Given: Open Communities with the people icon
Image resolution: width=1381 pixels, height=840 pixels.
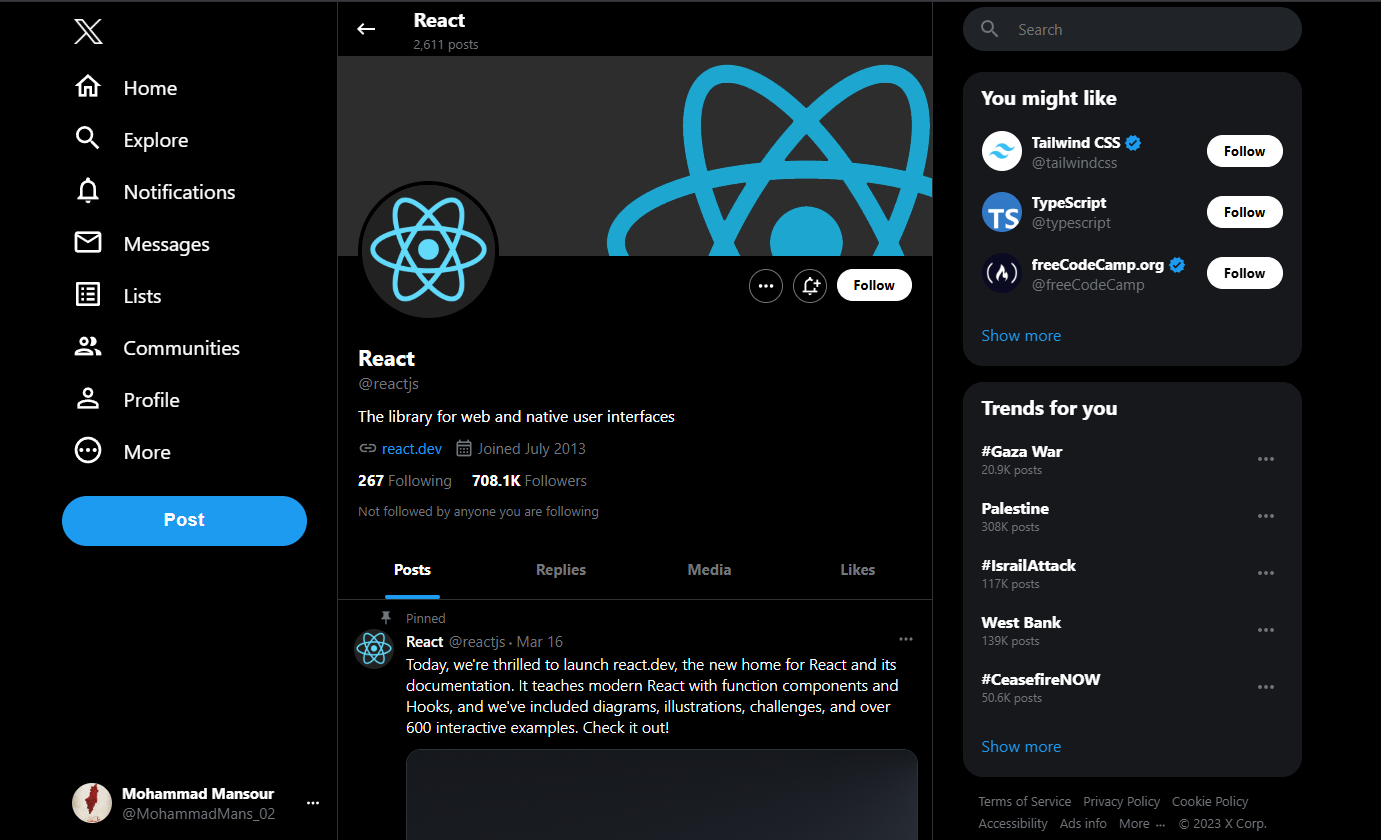Looking at the screenshot, I should [x=88, y=347].
